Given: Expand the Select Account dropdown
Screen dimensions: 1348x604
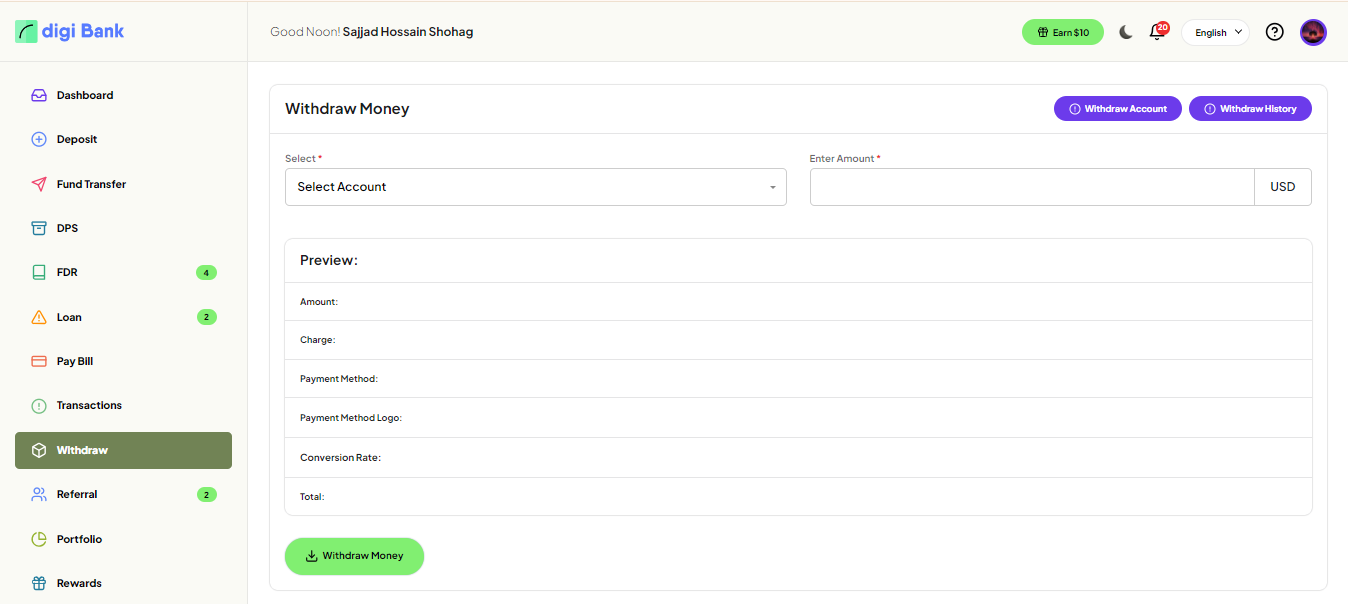Looking at the screenshot, I should (x=535, y=187).
